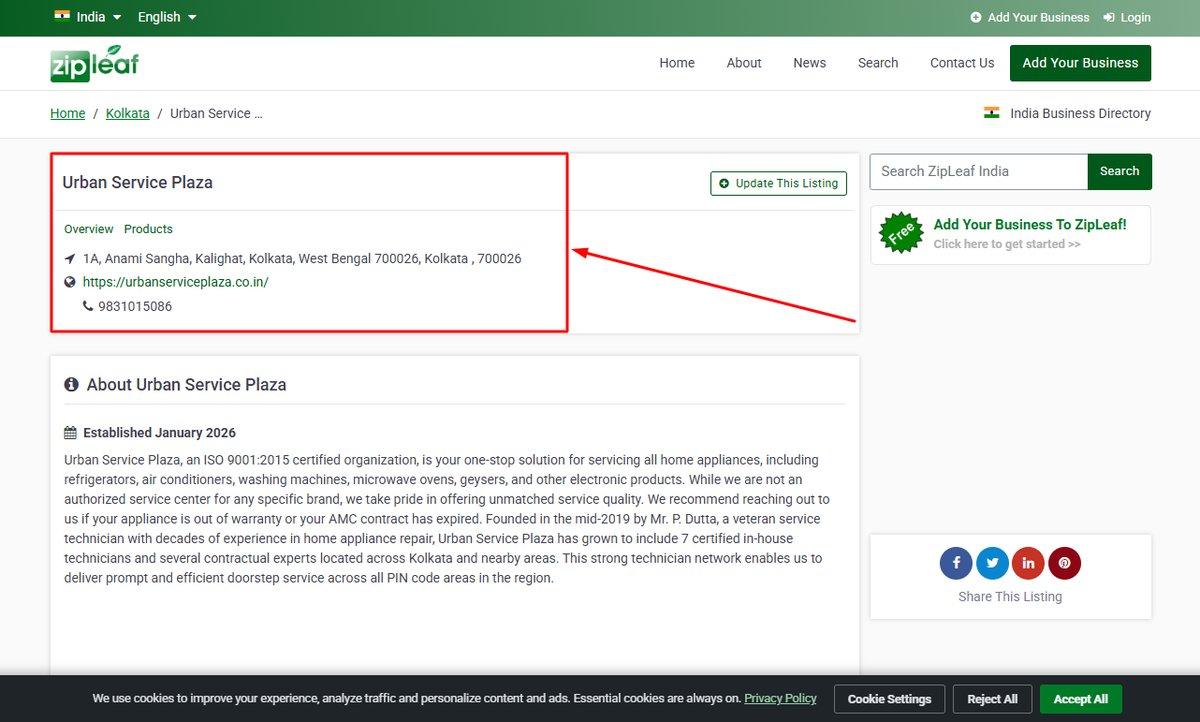Open the India country dropdown
This screenshot has height=722, width=1200.
pos(88,17)
